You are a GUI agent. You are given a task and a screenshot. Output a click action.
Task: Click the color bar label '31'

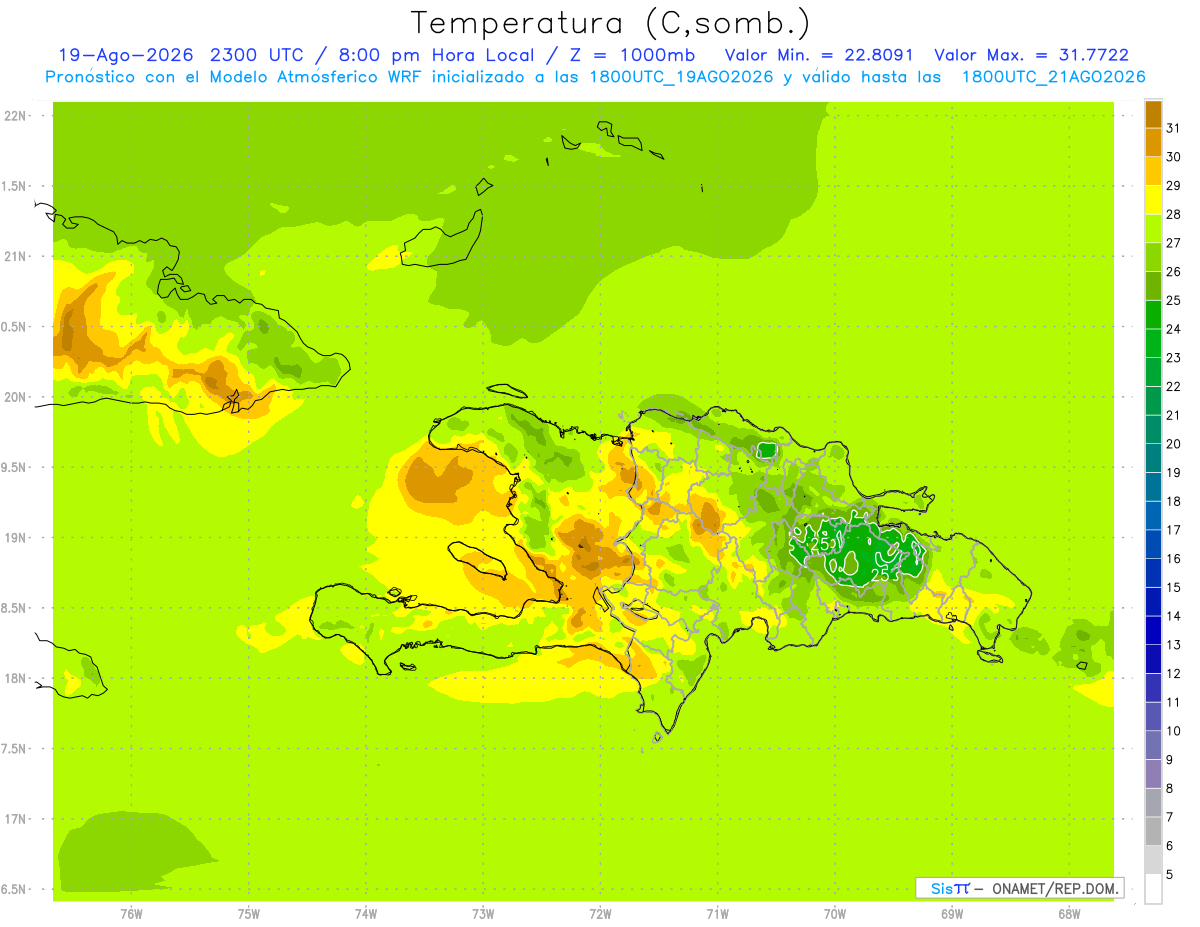[1173, 128]
